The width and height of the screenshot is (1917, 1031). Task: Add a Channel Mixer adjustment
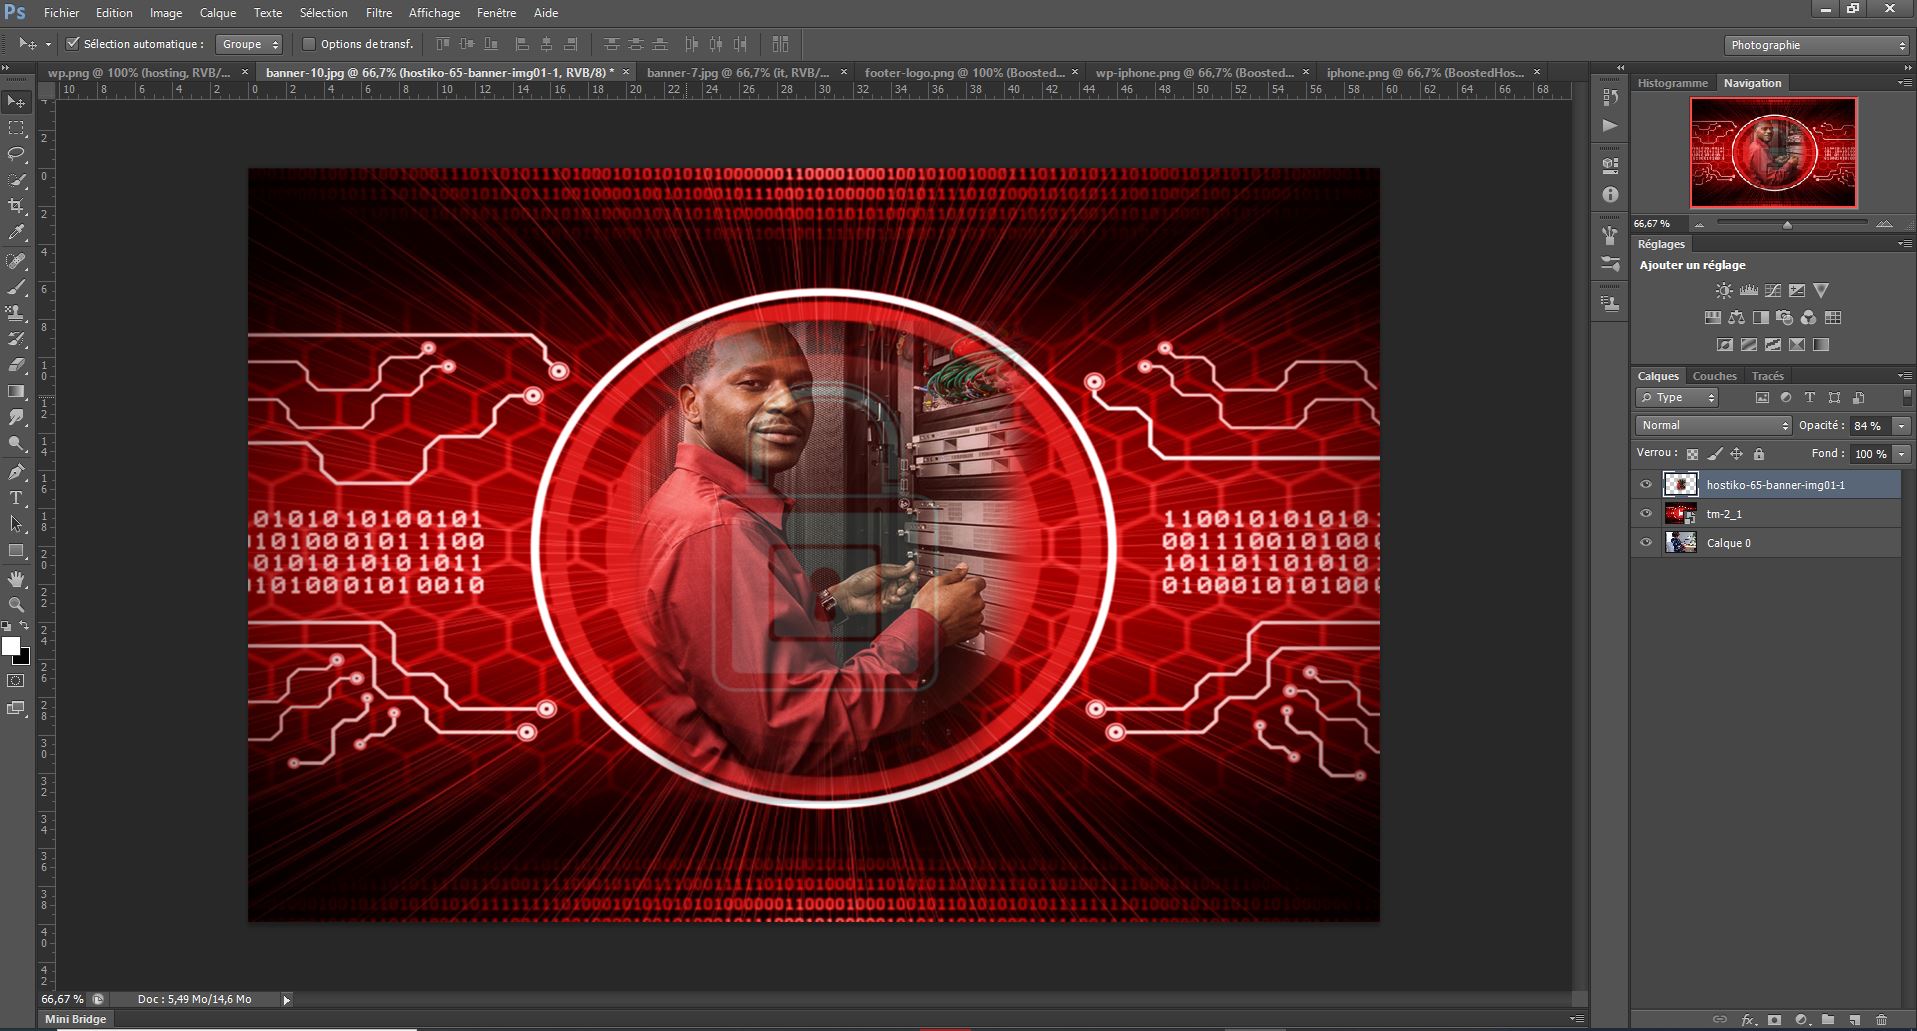point(1809,318)
